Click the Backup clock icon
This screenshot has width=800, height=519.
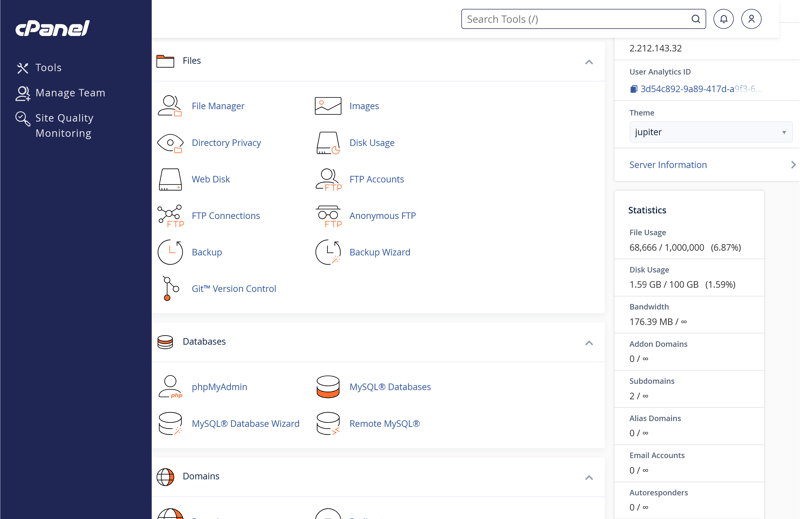[x=170, y=252]
